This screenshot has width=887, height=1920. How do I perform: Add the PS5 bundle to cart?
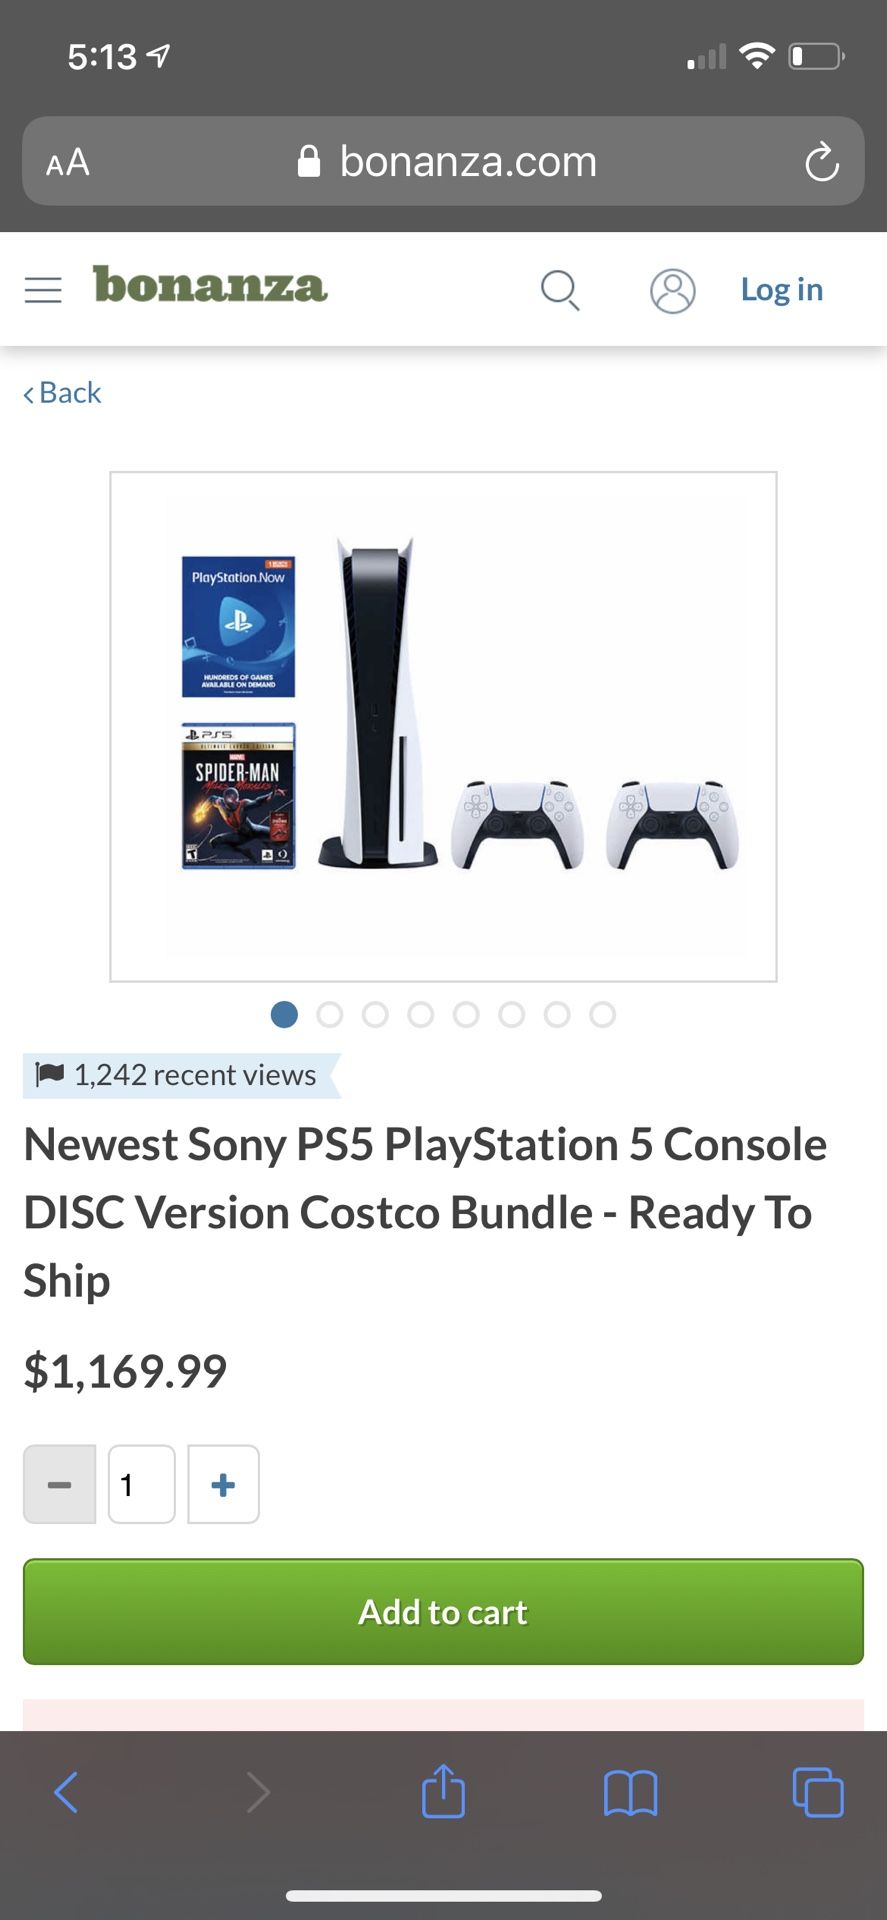tap(443, 1612)
